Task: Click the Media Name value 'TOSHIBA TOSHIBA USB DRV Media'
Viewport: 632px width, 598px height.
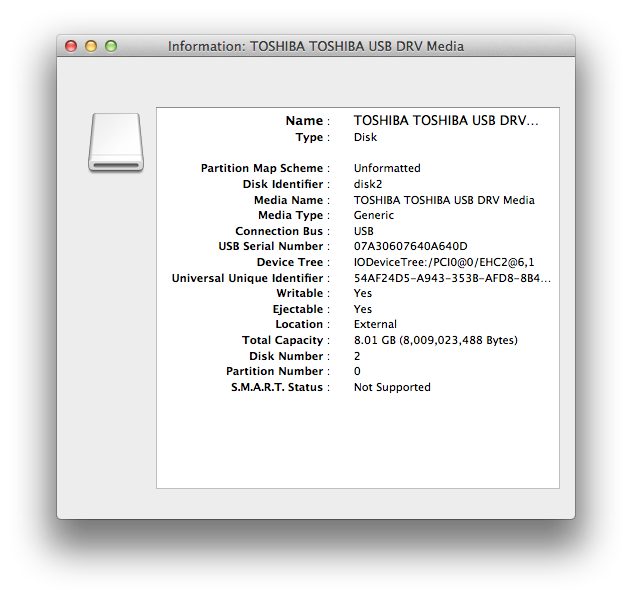Action: pyautogui.click(x=444, y=200)
